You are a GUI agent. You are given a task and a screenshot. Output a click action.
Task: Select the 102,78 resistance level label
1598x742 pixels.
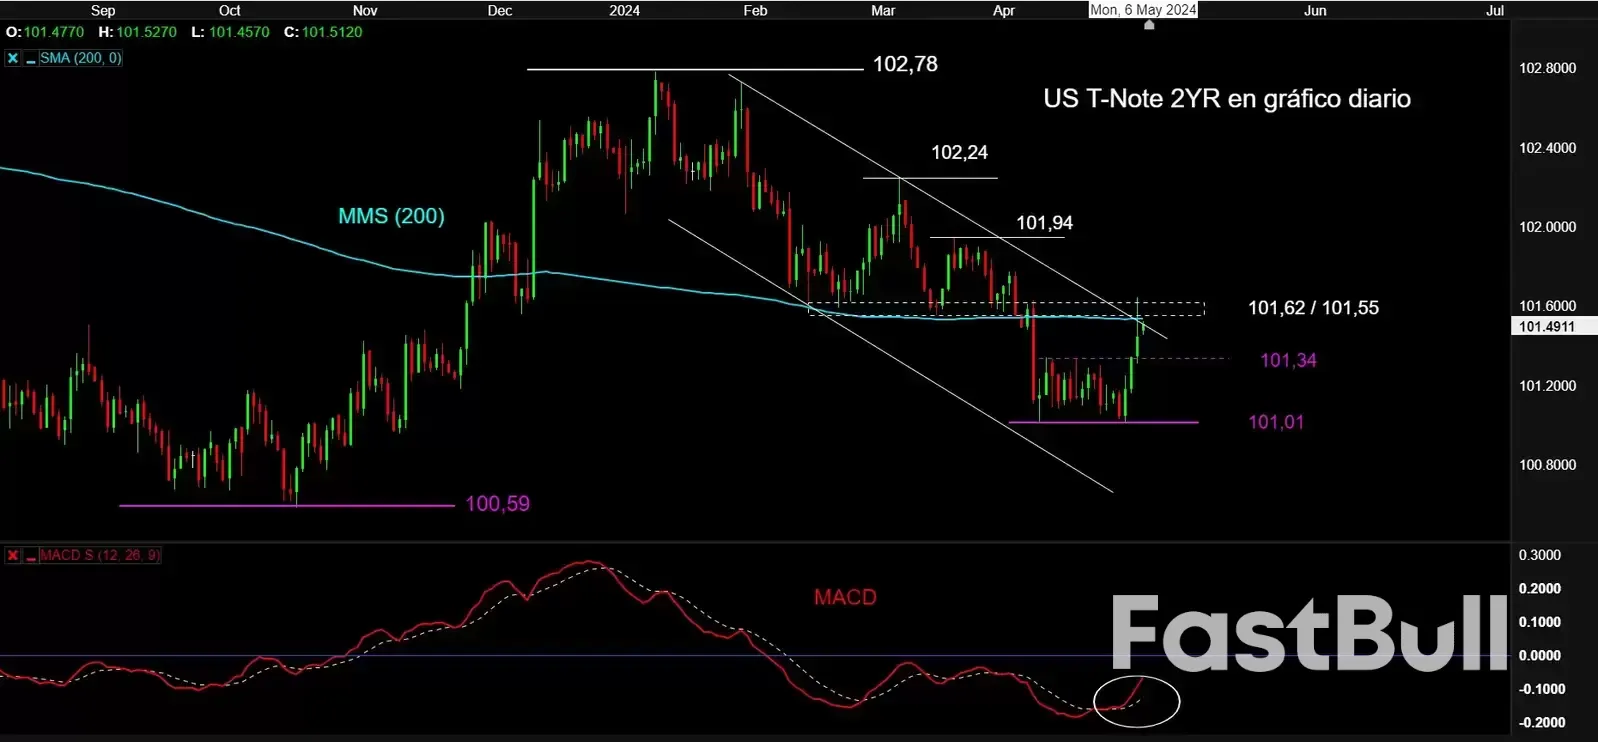905,64
